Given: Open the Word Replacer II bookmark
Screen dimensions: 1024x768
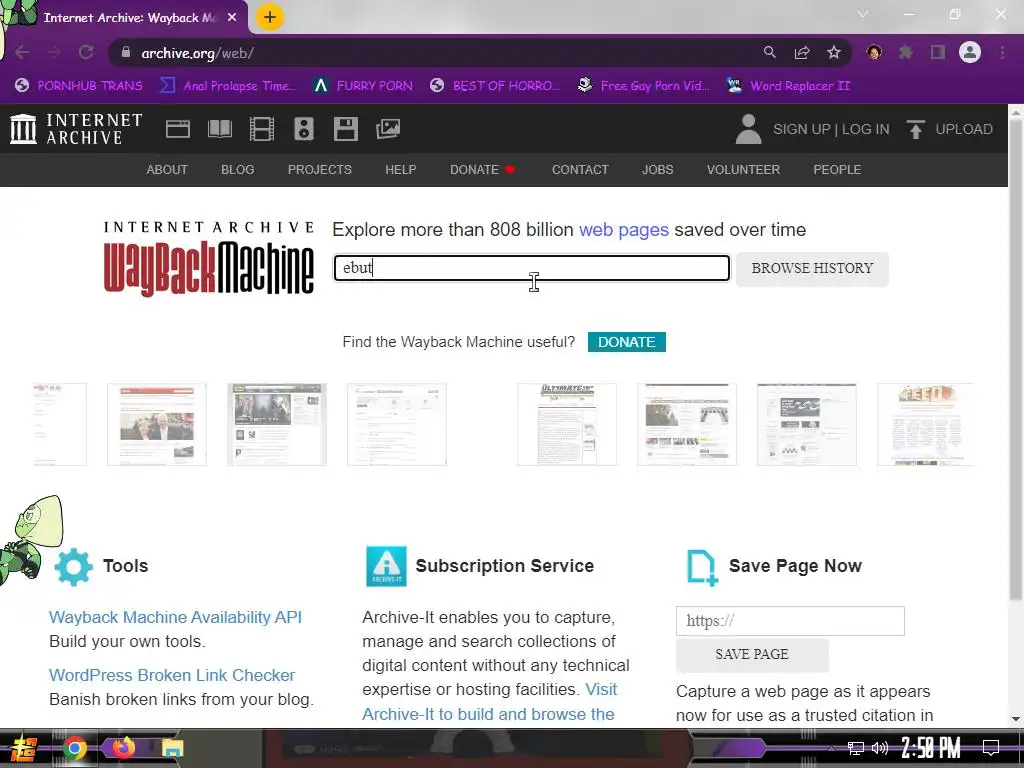Looking at the screenshot, I should click(789, 86).
